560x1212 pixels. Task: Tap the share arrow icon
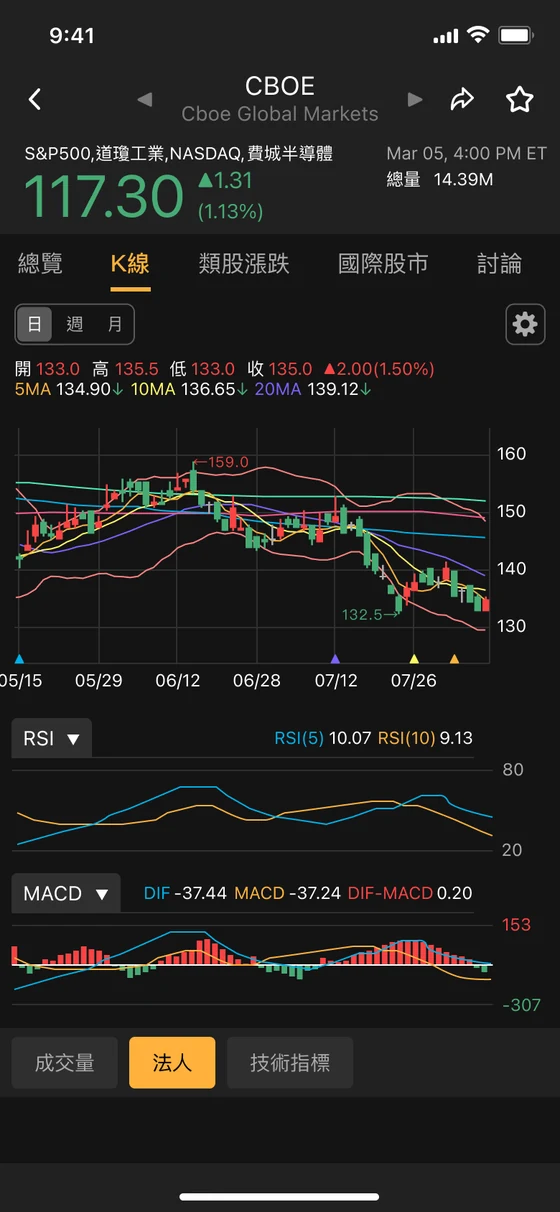coord(462,99)
